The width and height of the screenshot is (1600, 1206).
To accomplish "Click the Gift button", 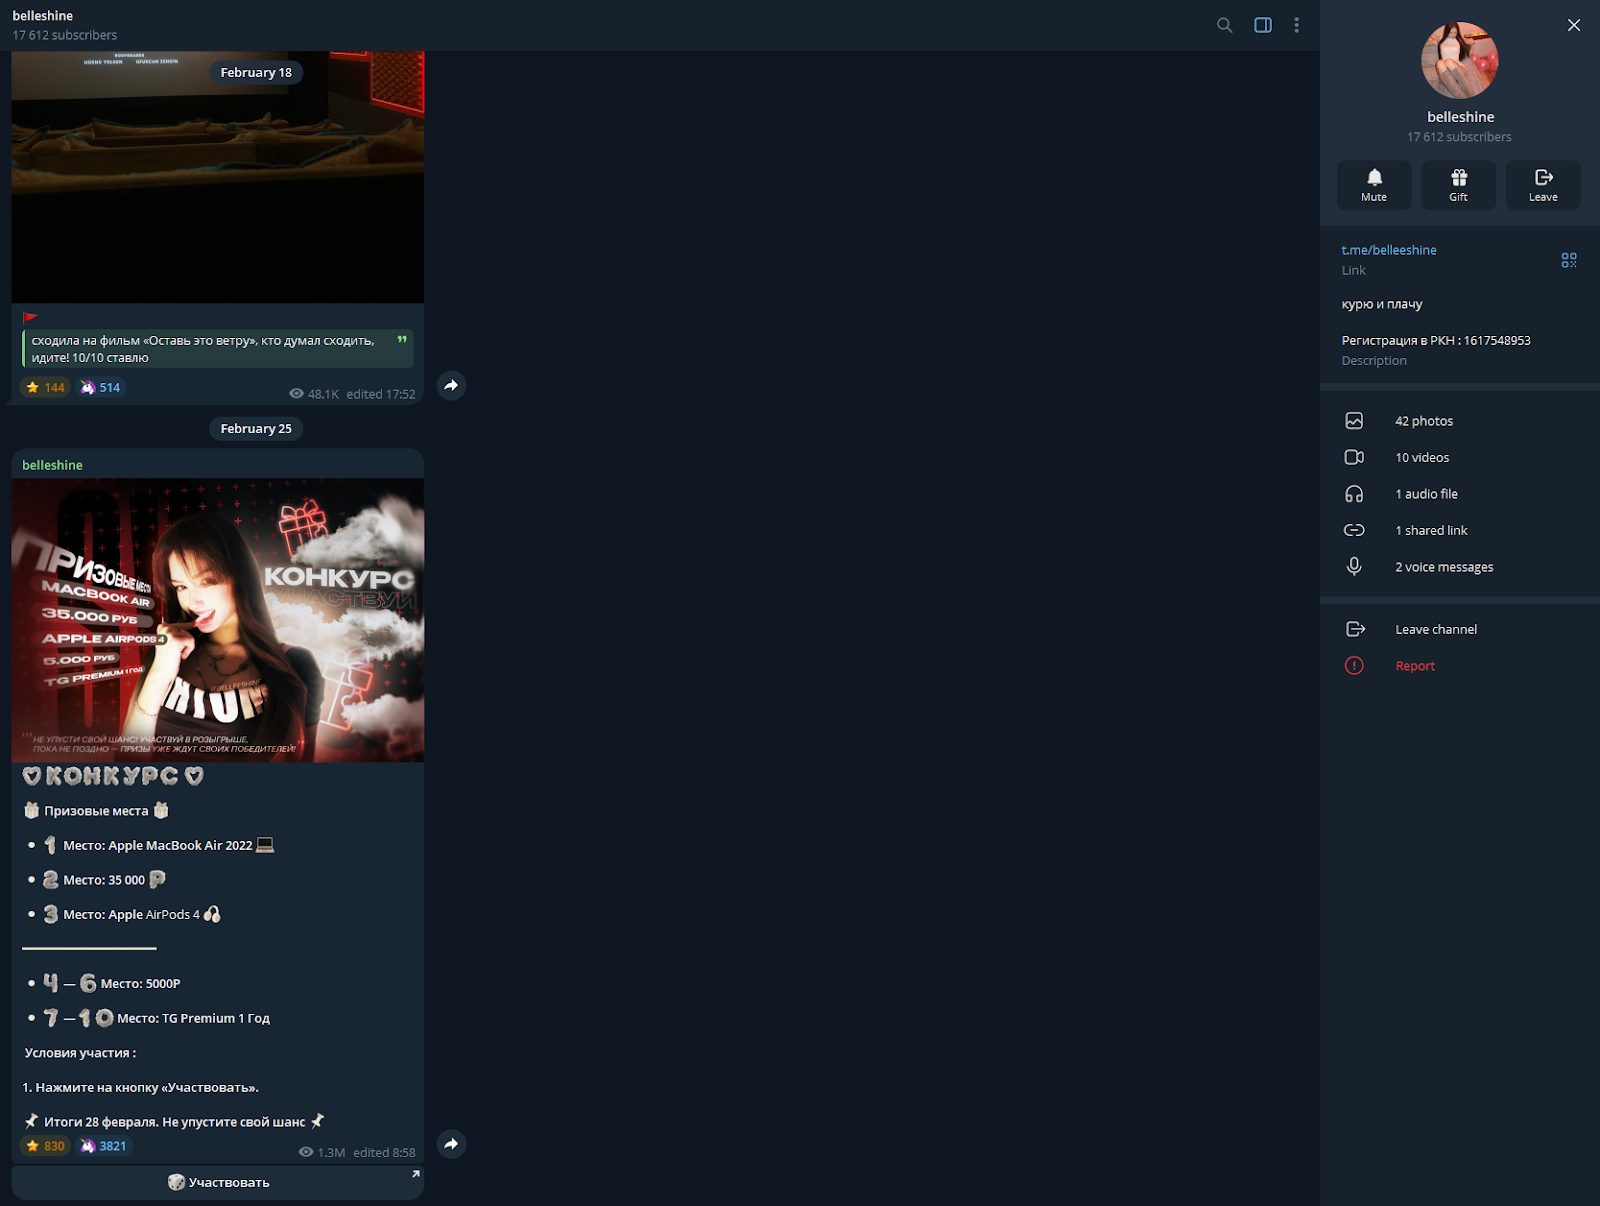I will pos(1458,185).
